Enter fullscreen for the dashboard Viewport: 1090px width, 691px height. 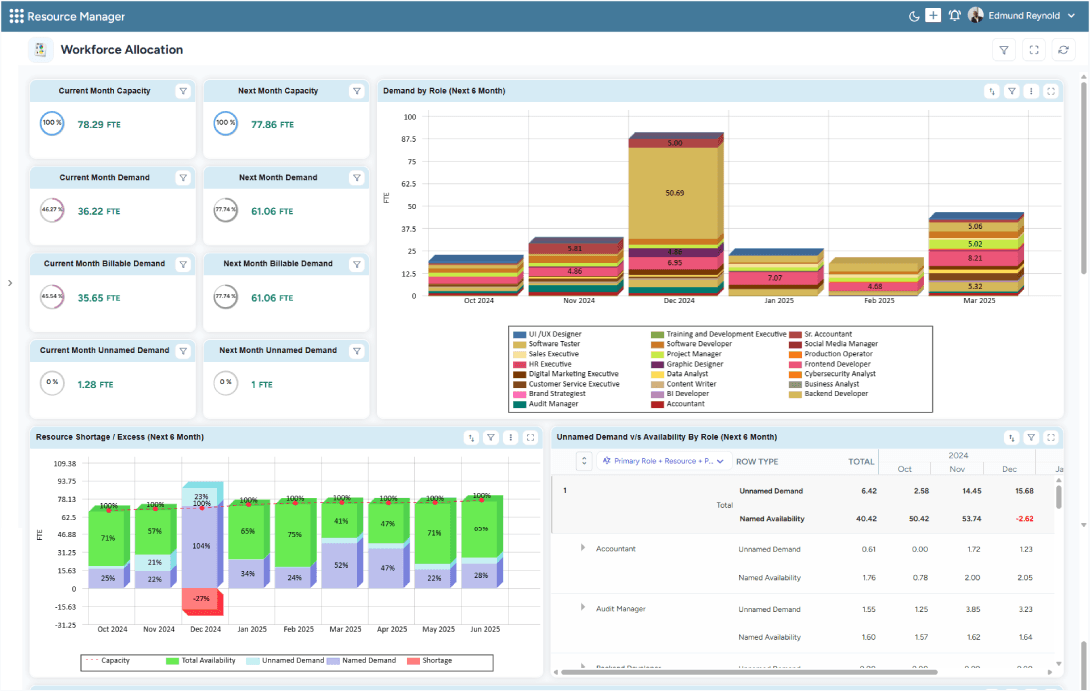click(x=1034, y=50)
